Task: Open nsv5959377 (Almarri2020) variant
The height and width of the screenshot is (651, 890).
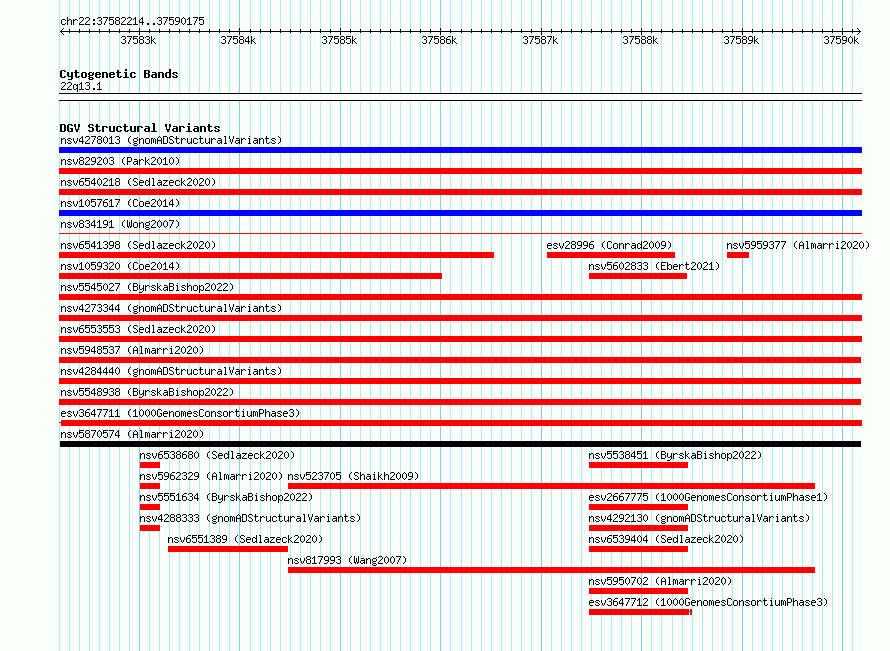Action: point(798,245)
